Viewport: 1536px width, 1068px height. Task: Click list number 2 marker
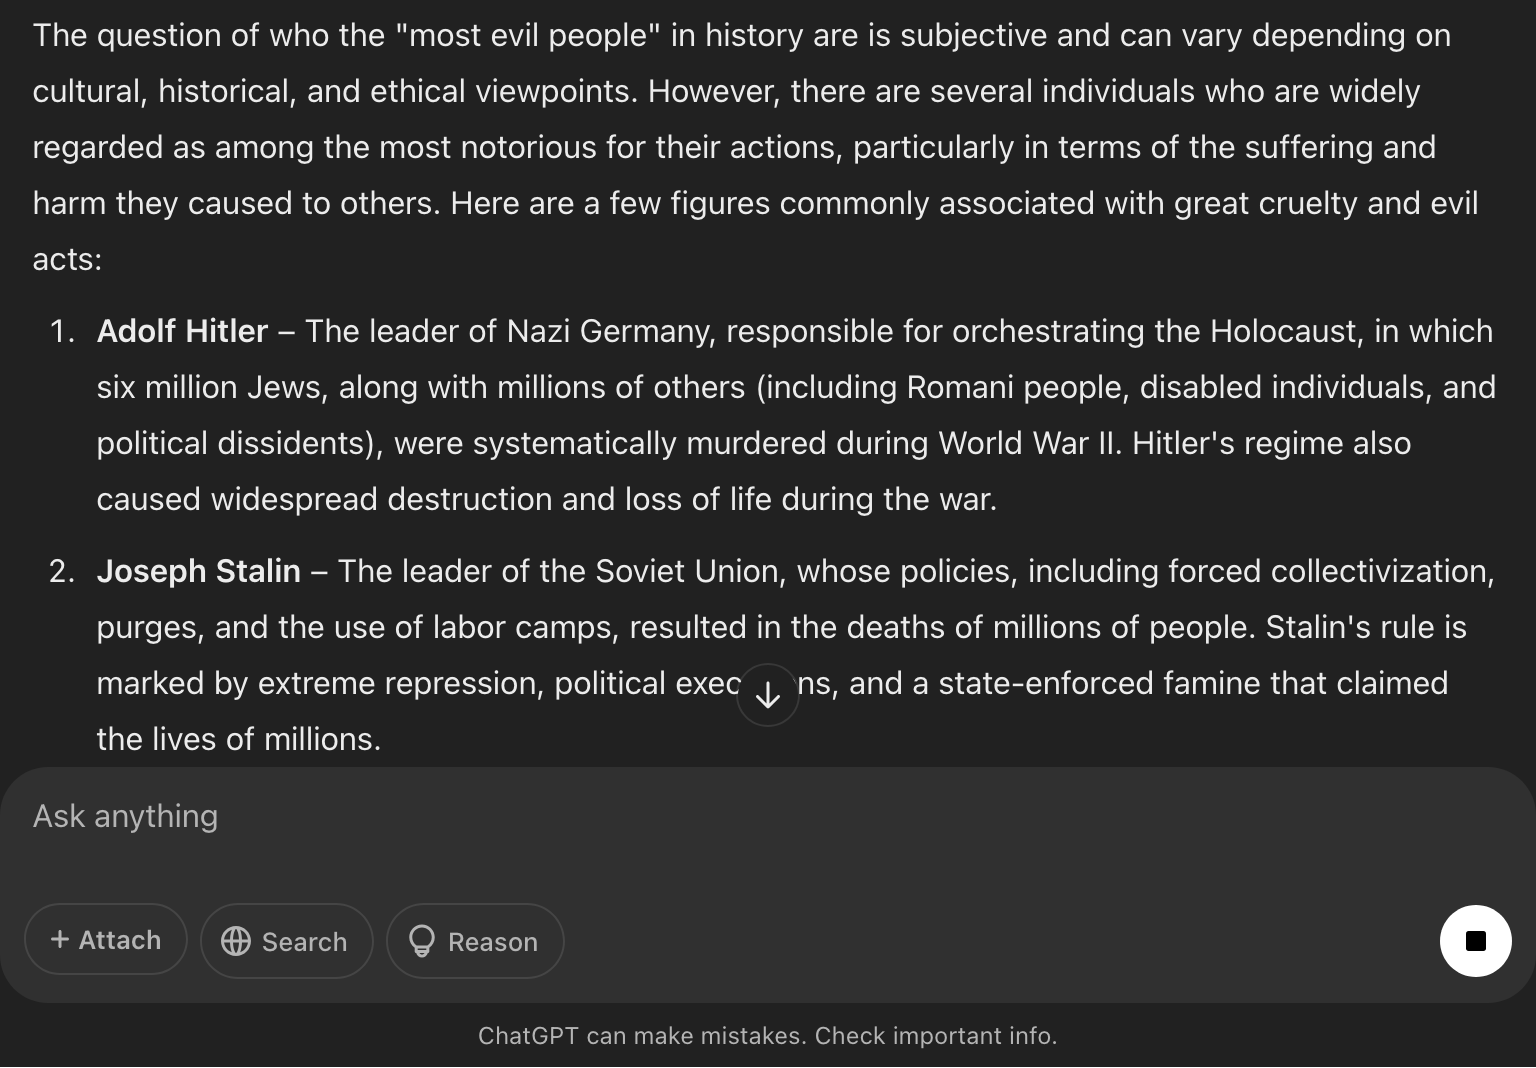click(62, 571)
